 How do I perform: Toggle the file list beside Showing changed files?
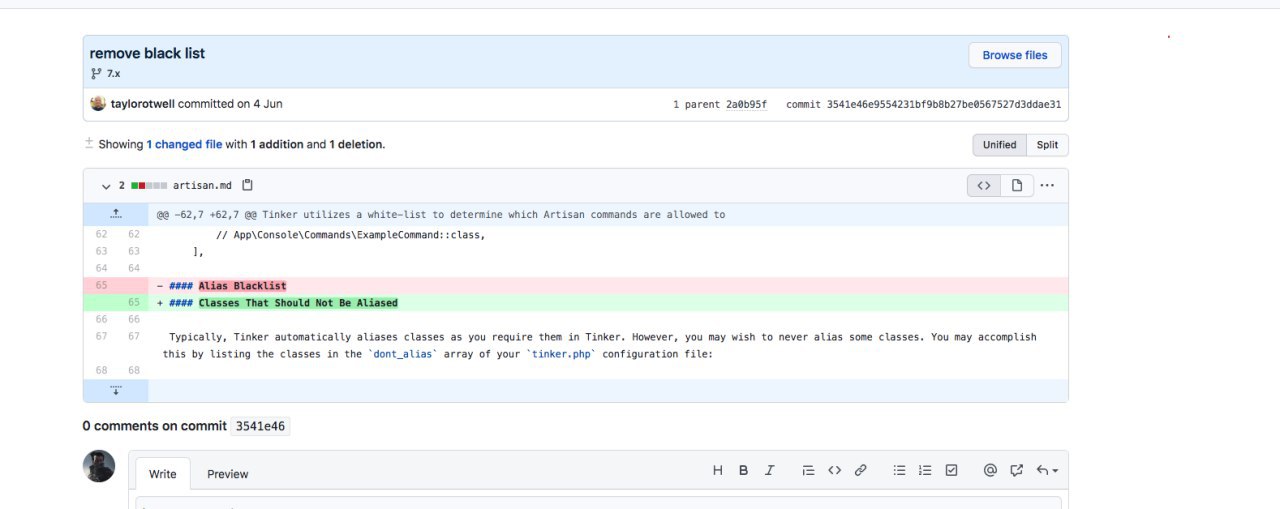(89, 143)
